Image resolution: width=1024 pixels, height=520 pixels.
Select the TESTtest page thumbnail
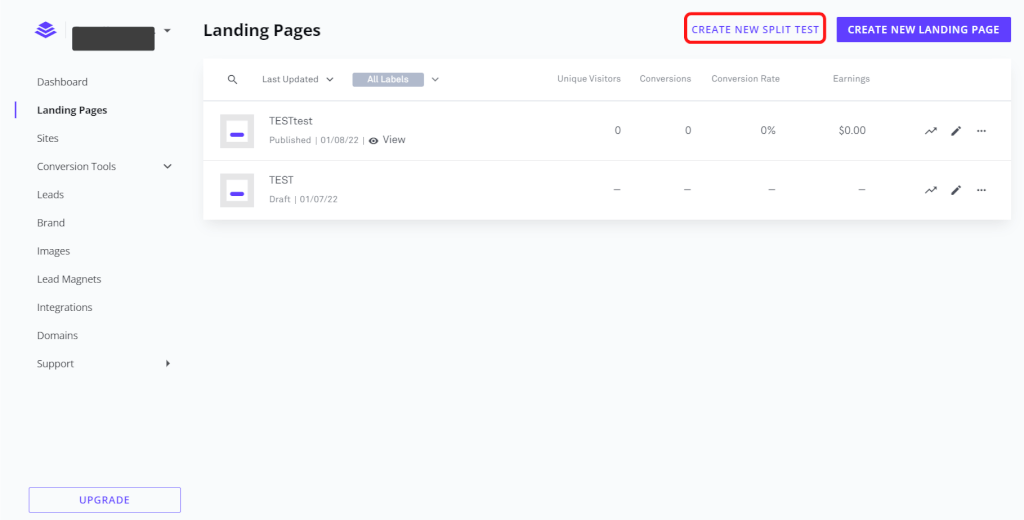point(237,131)
